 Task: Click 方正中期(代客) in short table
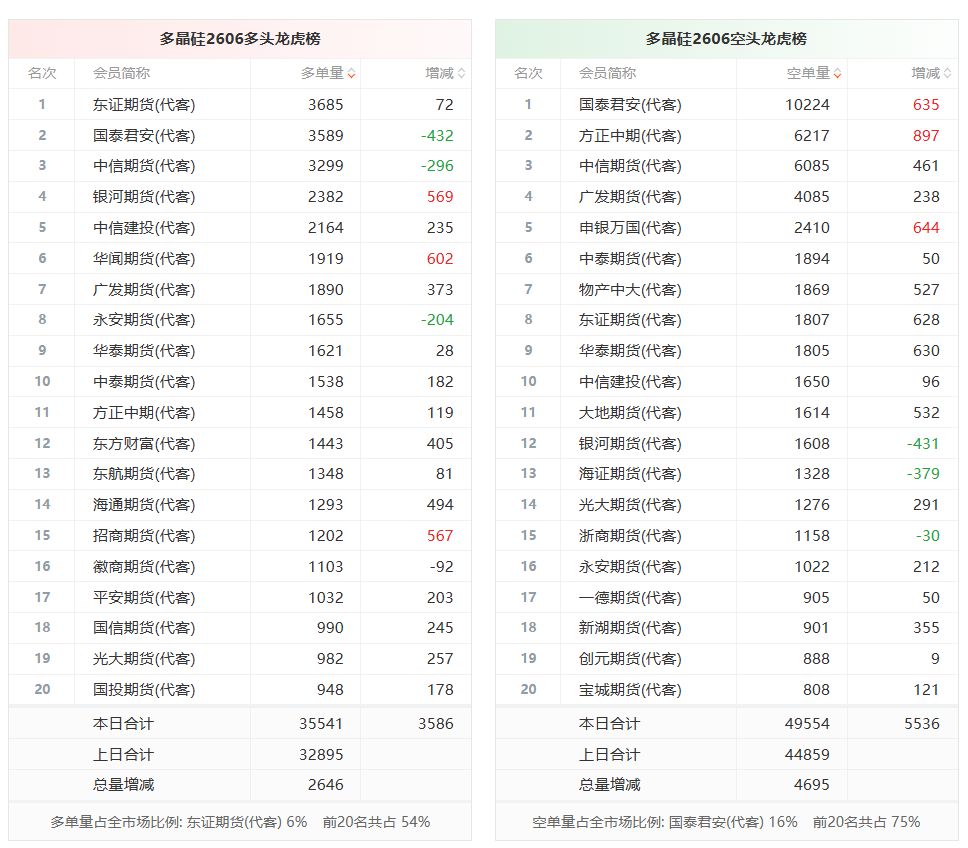[x=630, y=135]
